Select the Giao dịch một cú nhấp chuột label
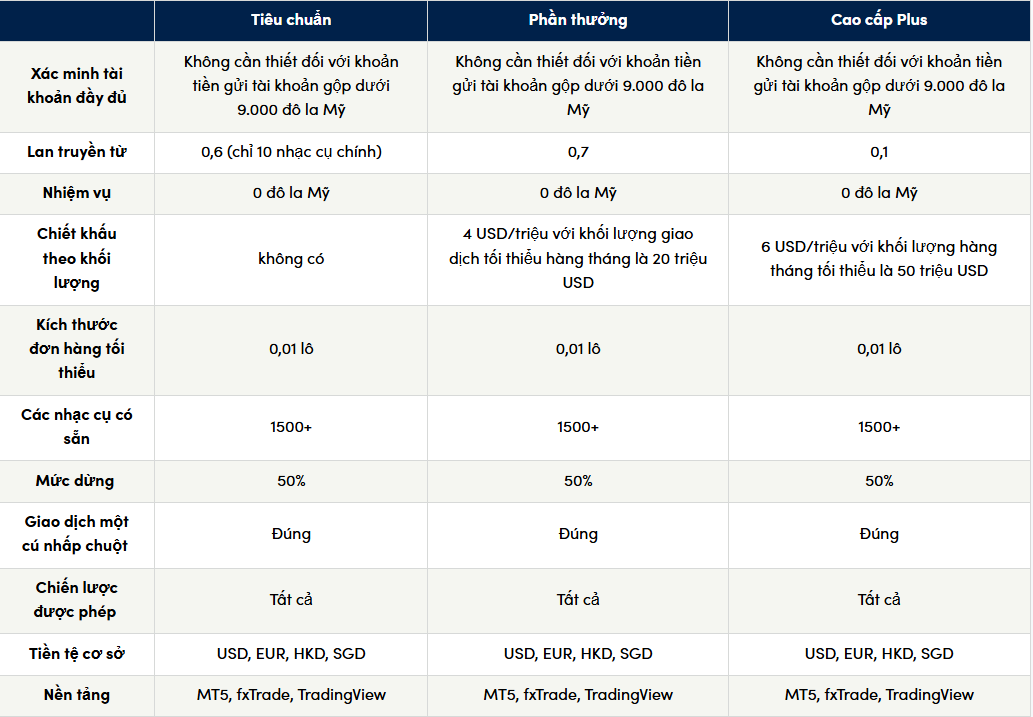 click(x=77, y=534)
